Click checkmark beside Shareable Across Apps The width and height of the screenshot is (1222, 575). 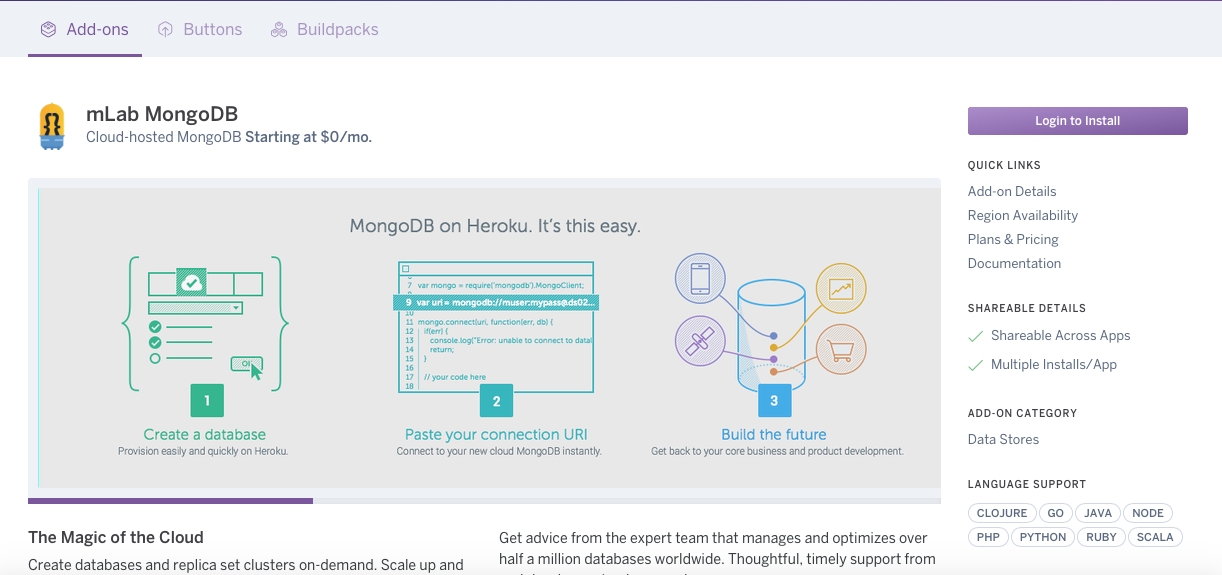click(975, 337)
